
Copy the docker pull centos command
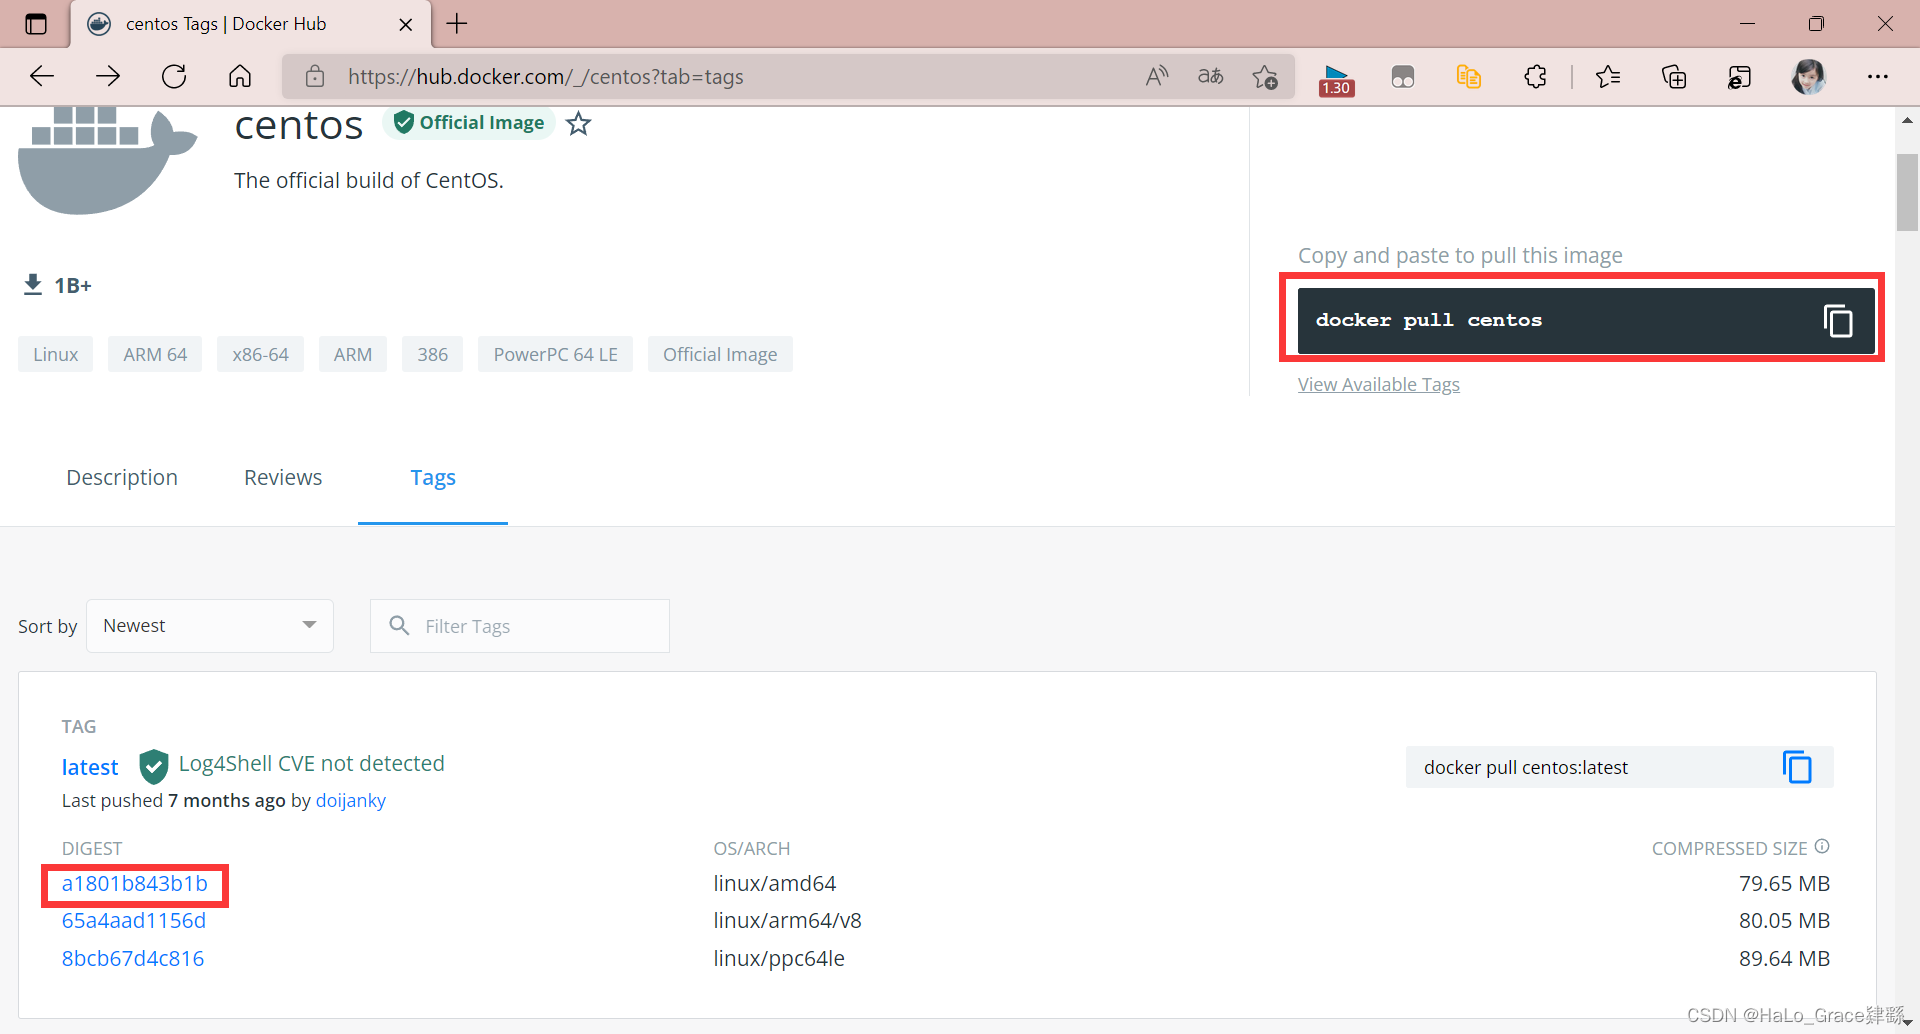pos(1838,320)
